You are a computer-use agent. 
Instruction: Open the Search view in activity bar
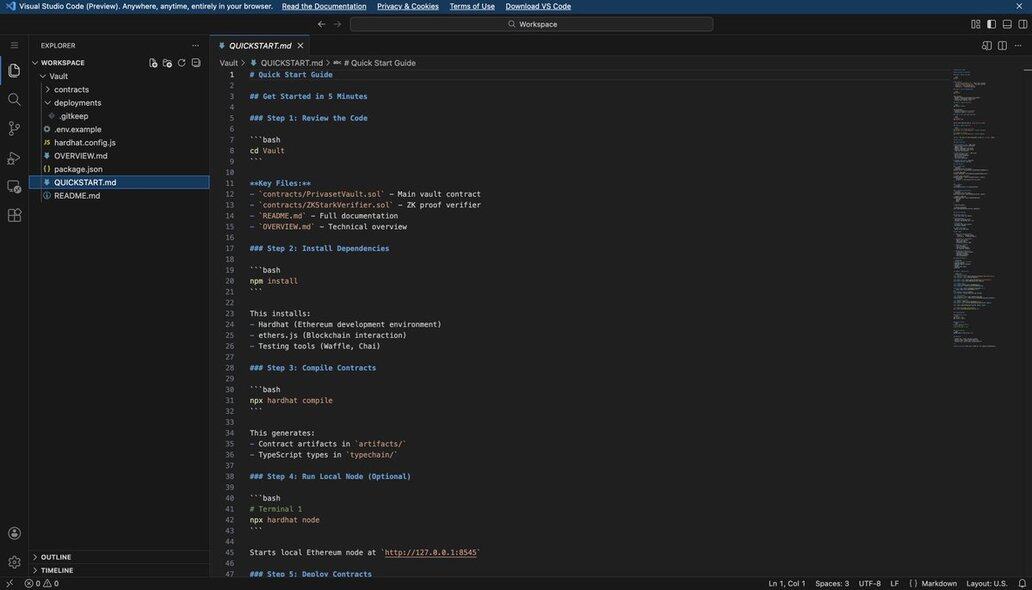[x=14, y=100]
